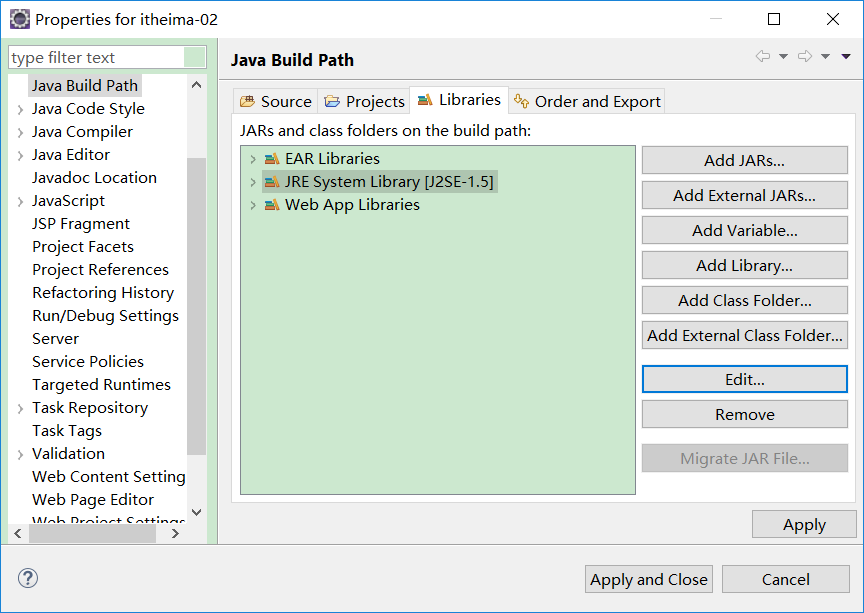Open the view menu triangle icon
This screenshot has width=864, height=613.
[x=846, y=57]
